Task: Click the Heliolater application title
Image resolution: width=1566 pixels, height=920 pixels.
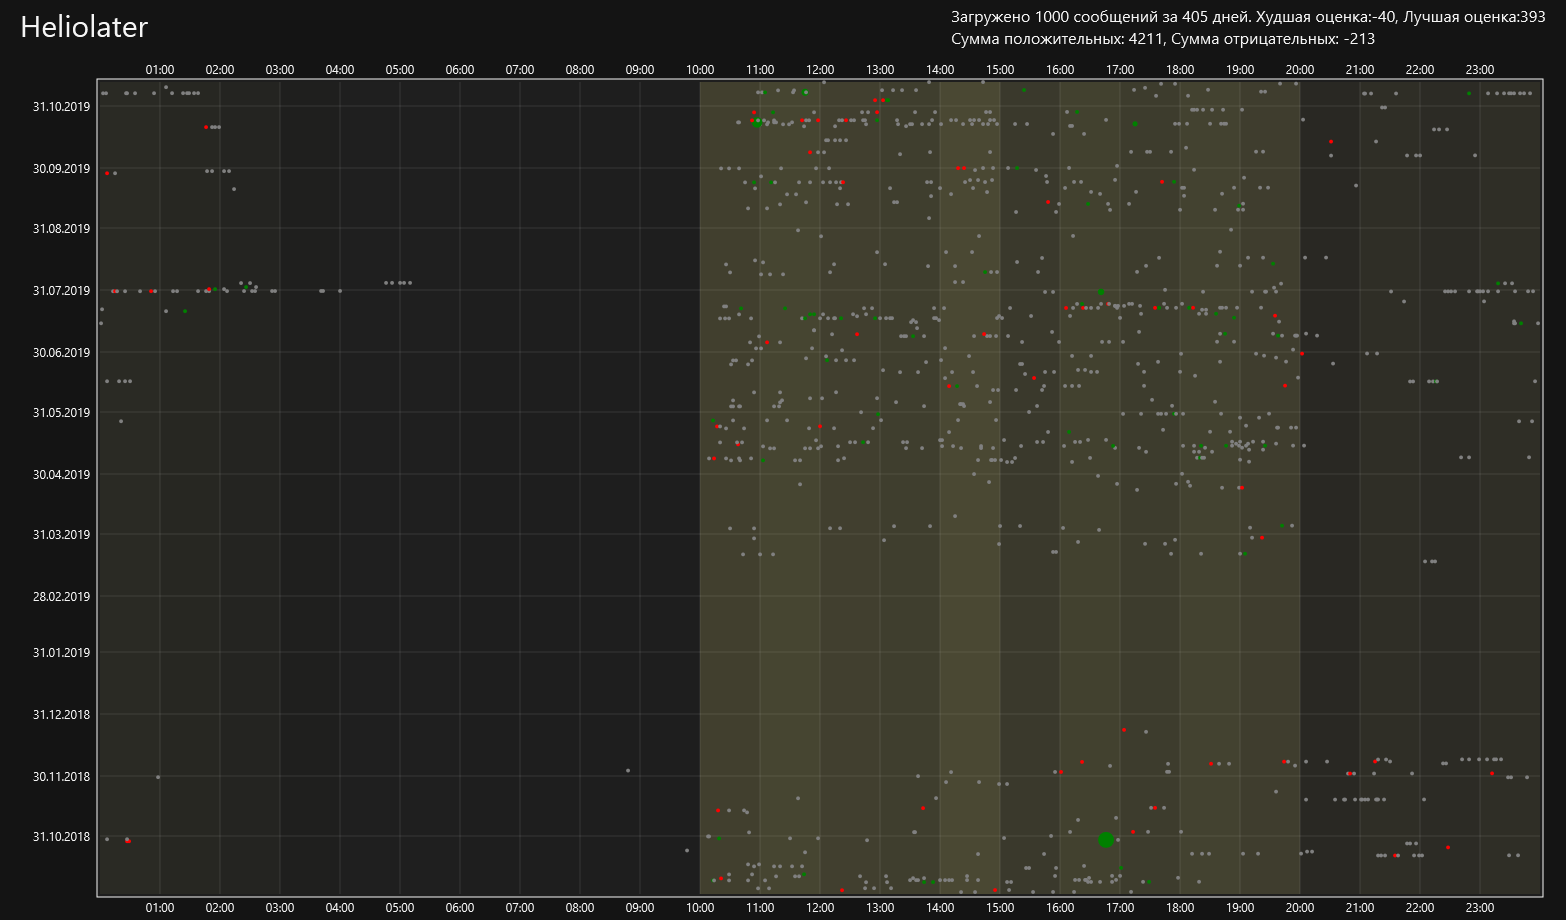Action: tap(84, 27)
